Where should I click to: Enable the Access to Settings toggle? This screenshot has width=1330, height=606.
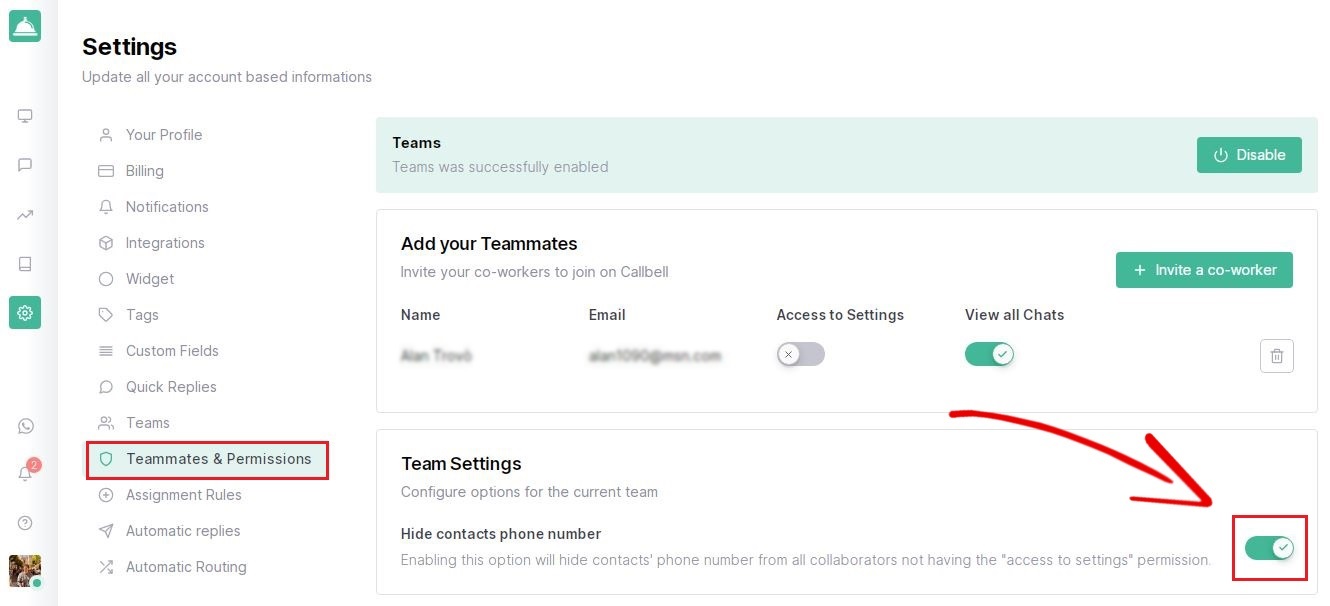(x=800, y=354)
